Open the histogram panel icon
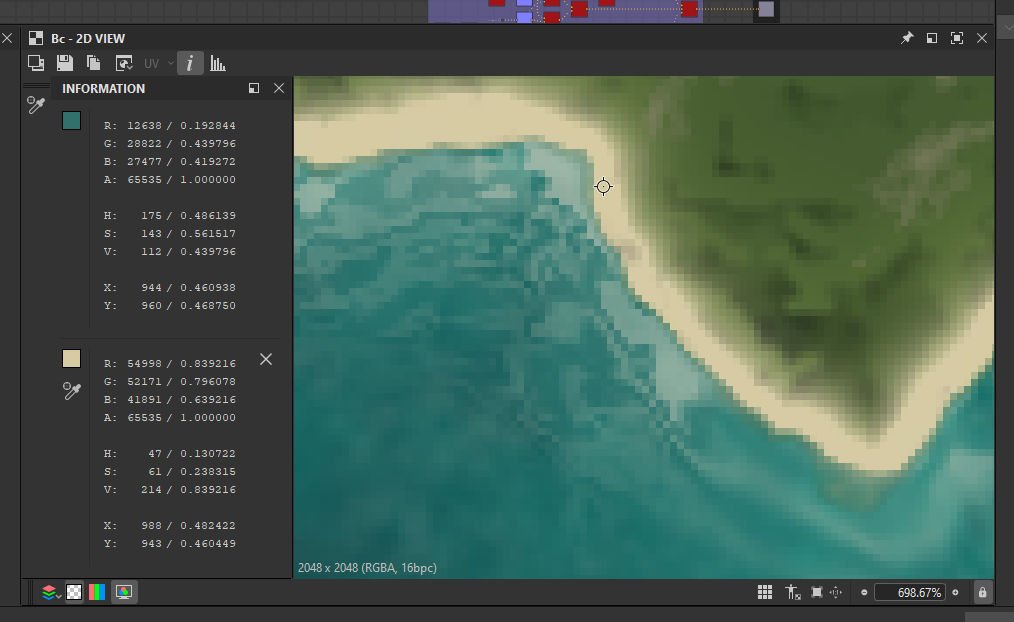Image resolution: width=1014 pixels, height=622 pixels. tap(218, 63)
